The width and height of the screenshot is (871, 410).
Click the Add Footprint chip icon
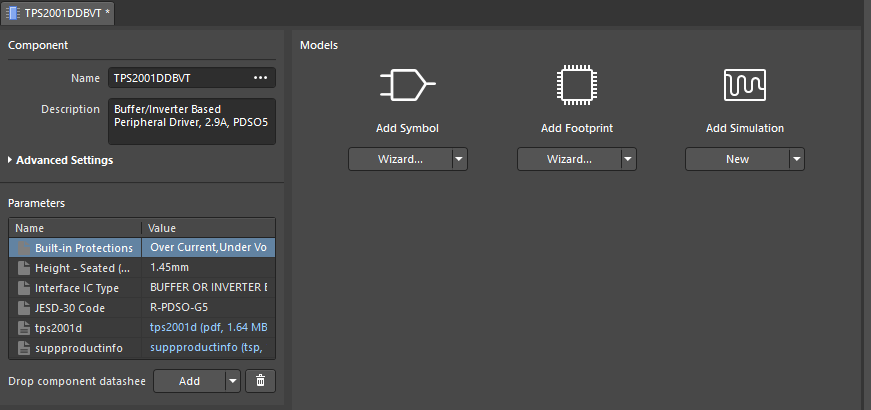pyautogui.click(x=577, y=85)
